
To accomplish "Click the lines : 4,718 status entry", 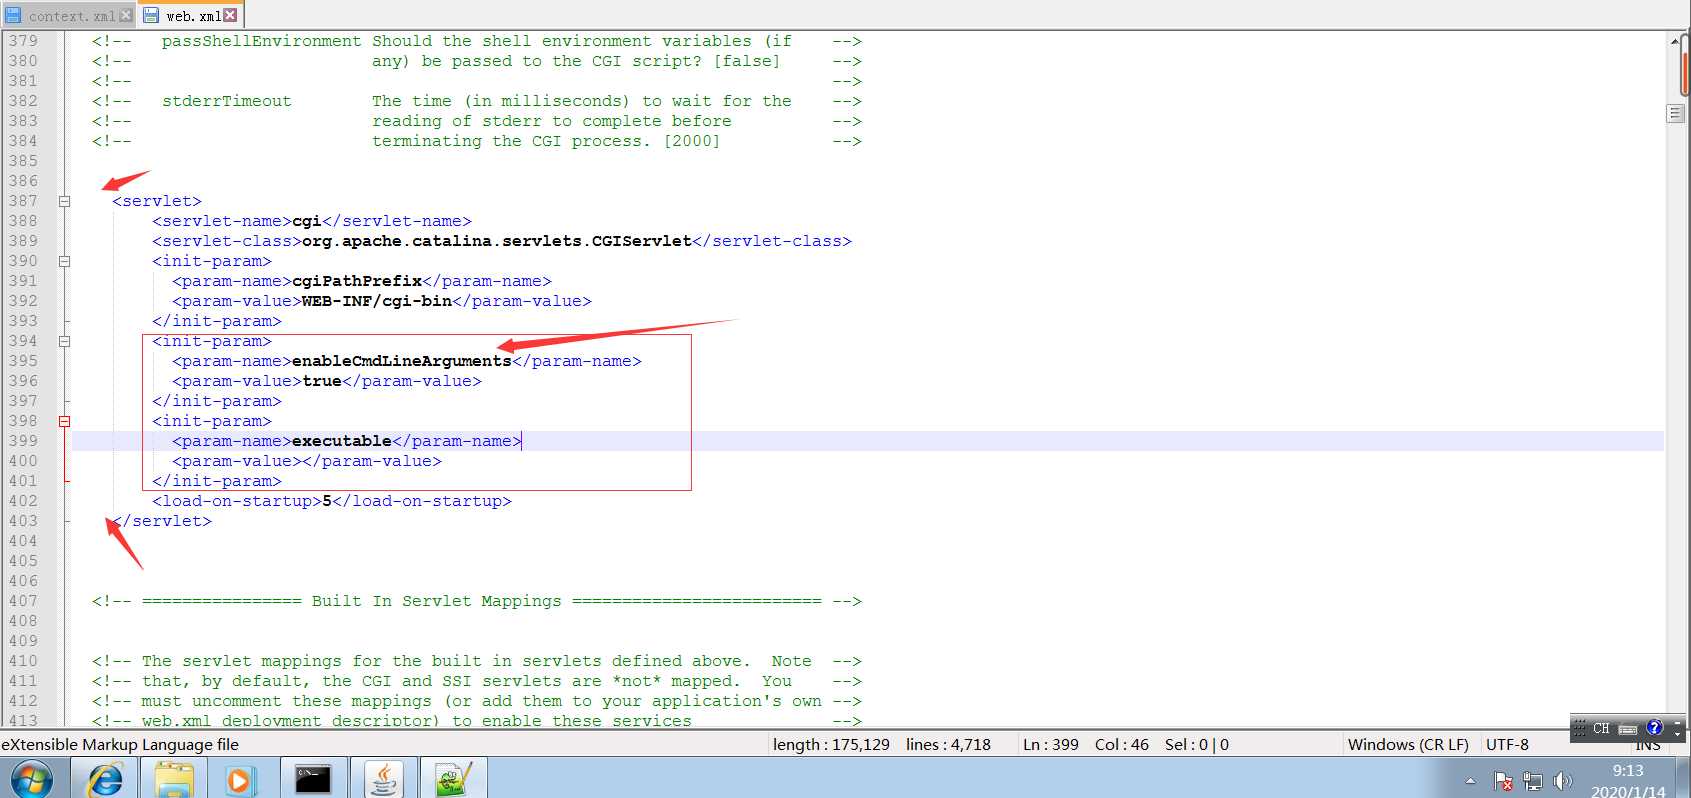I will click(x=948, y=744).
